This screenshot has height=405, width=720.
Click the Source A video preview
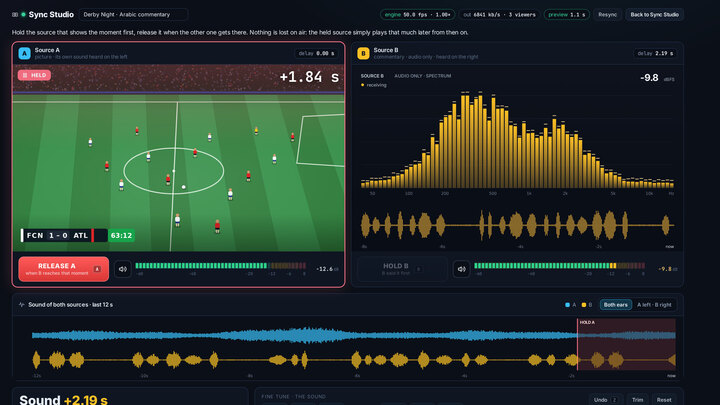click(178, 158)
